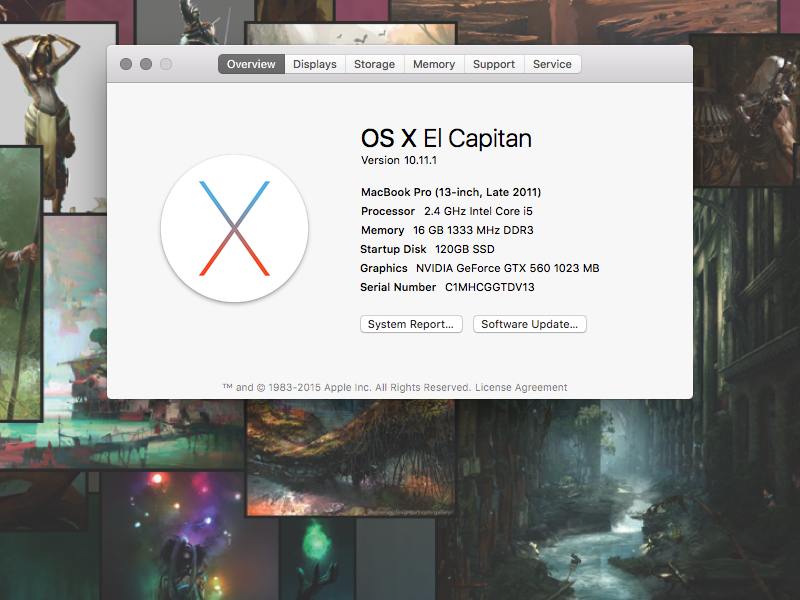Minimize the About This Mac window
Viewport: 800px width, 600px height.
pyautogui.click(x=146, y=64)
